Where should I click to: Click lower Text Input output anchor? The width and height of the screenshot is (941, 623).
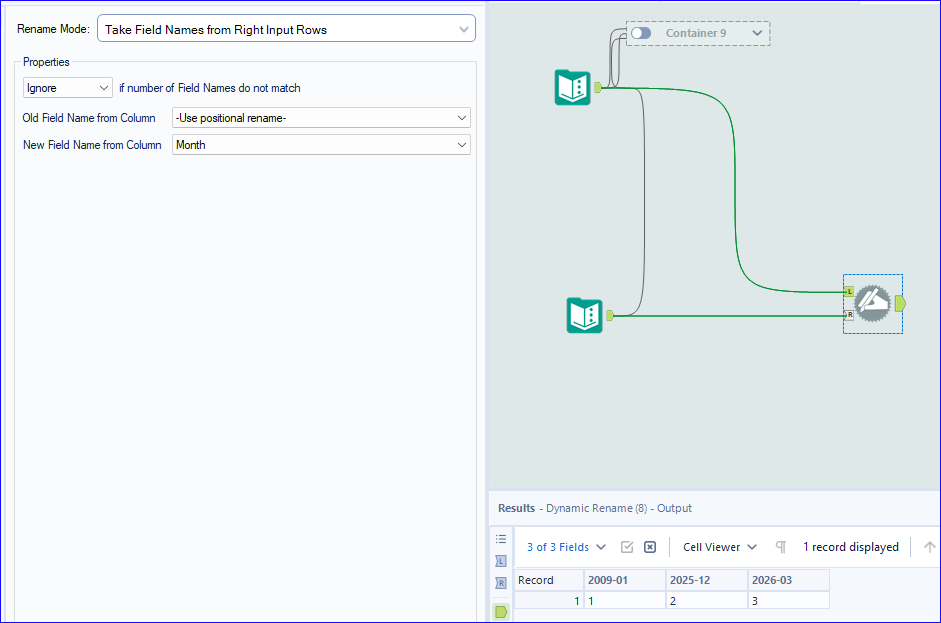[x=610, y=315]
